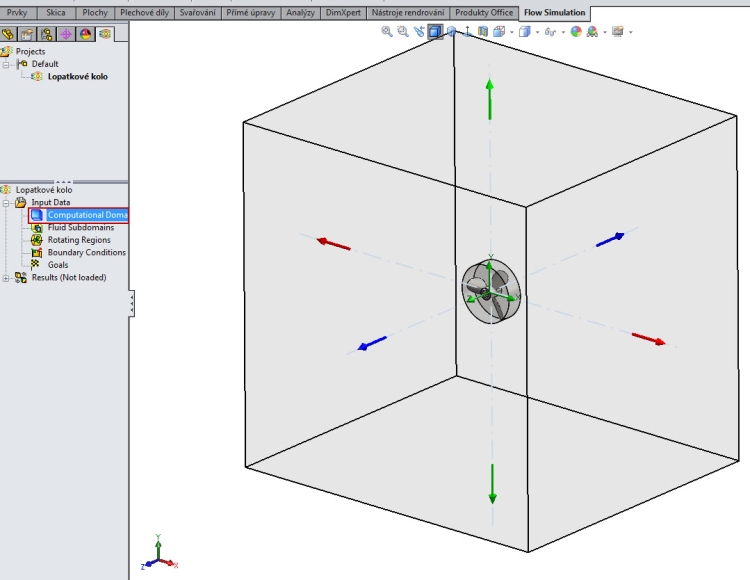750x580 pixels.
Task: Click the View Settings monitor icon
Action: click(618, 32)
